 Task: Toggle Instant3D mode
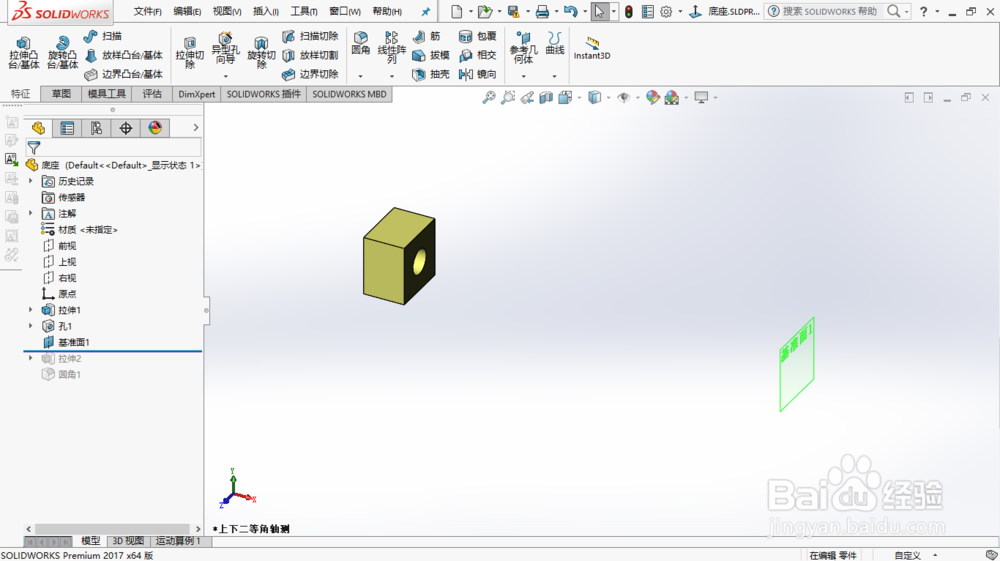coord(592,48)
